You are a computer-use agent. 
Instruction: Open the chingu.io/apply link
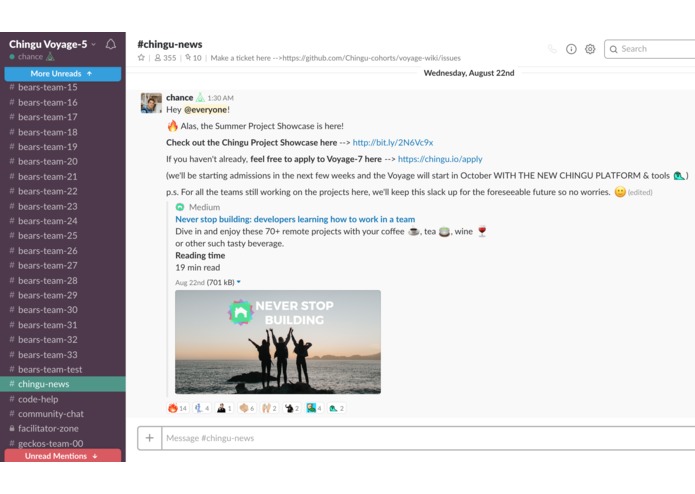[440, 159]
